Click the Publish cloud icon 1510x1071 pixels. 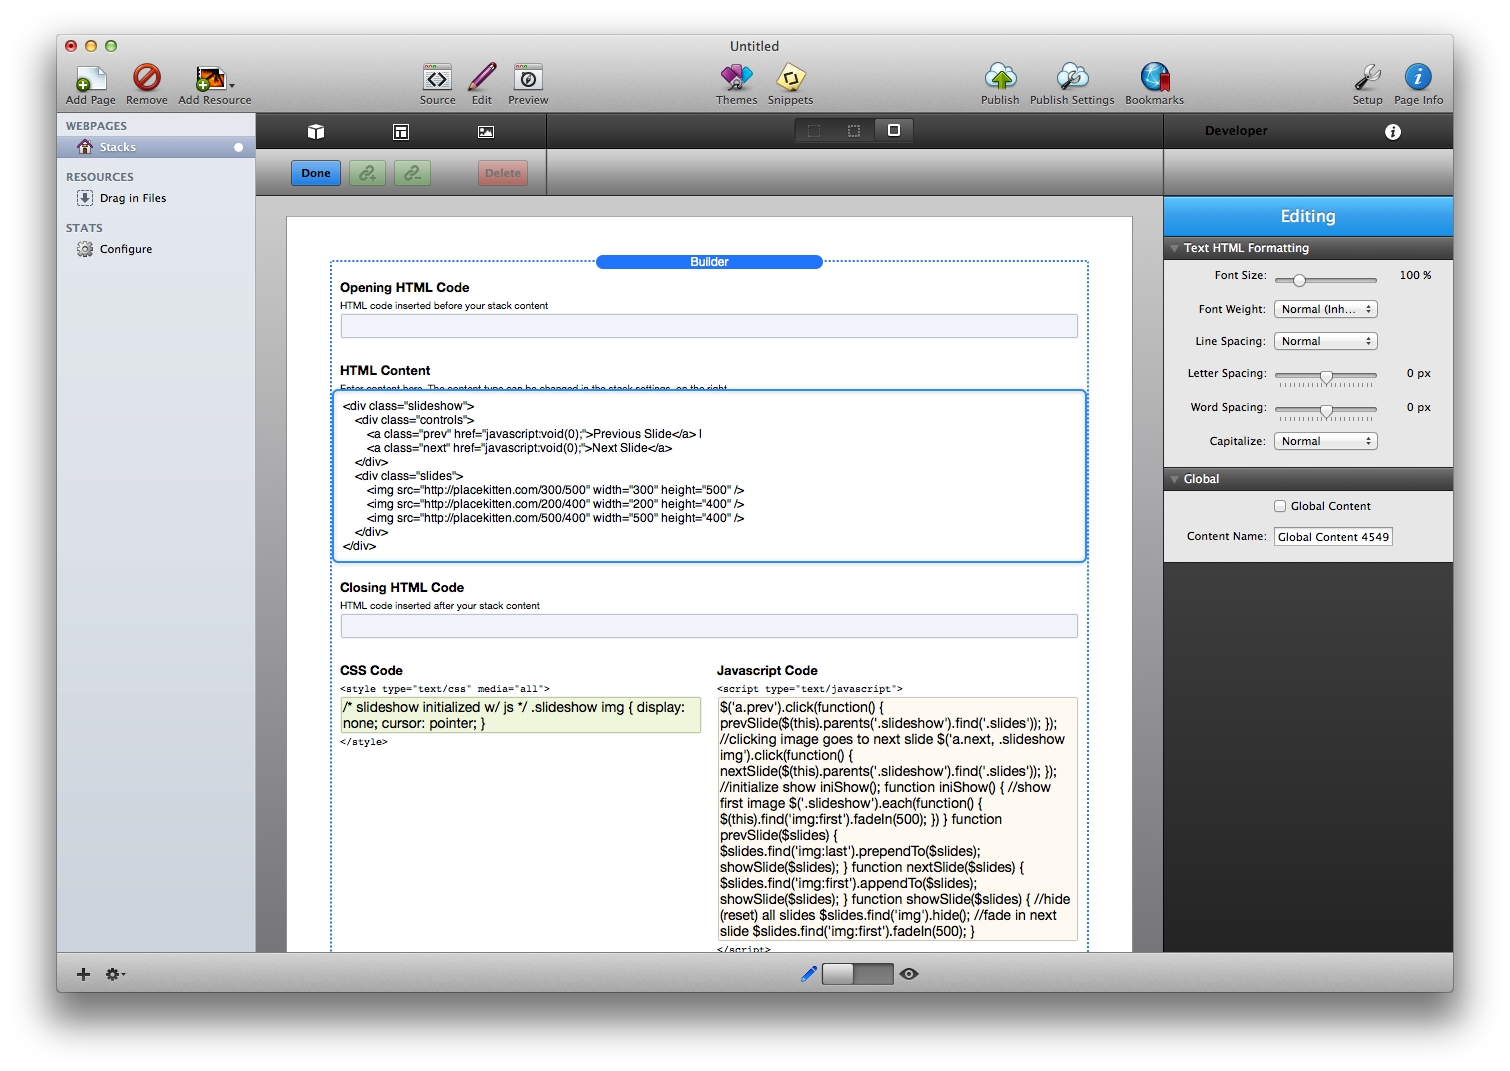tap(1000, 79)
